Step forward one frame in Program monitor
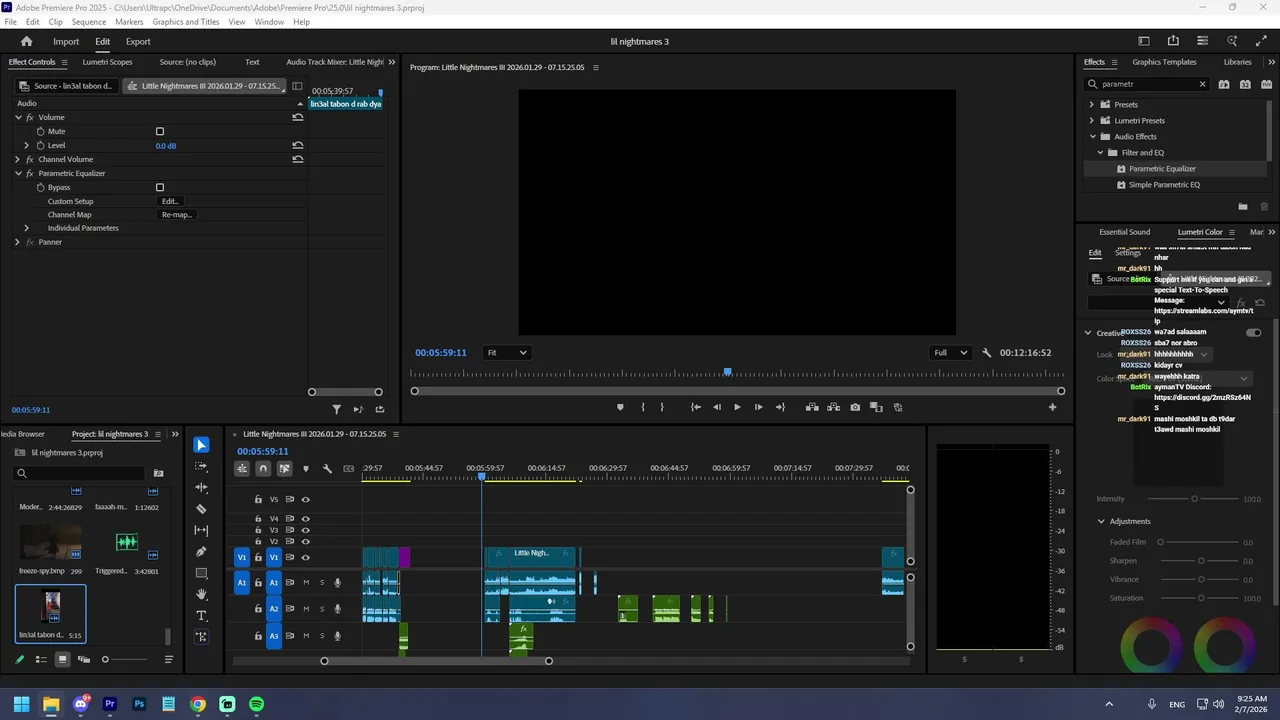Viewport: 1280px width, 720px height. (x=758, y=407)
